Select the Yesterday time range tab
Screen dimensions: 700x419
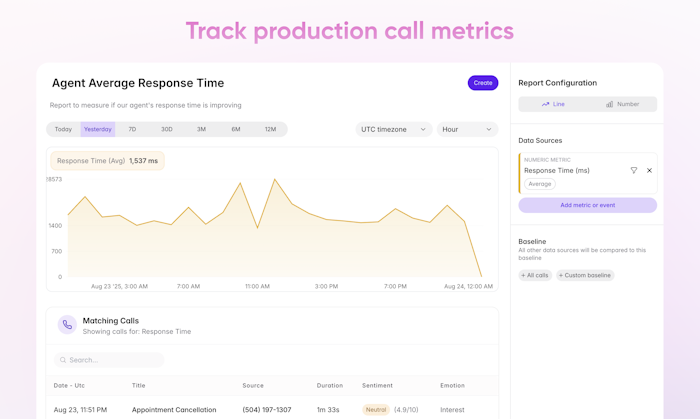(x=98, y=129)
